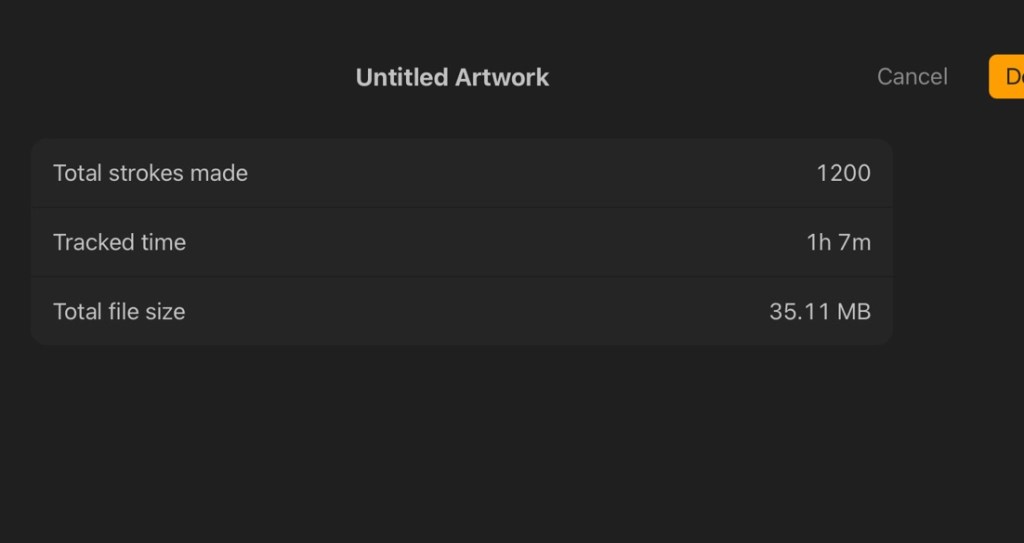Select the Tracked time label
1024x543 pixels.
click(119, 242)
